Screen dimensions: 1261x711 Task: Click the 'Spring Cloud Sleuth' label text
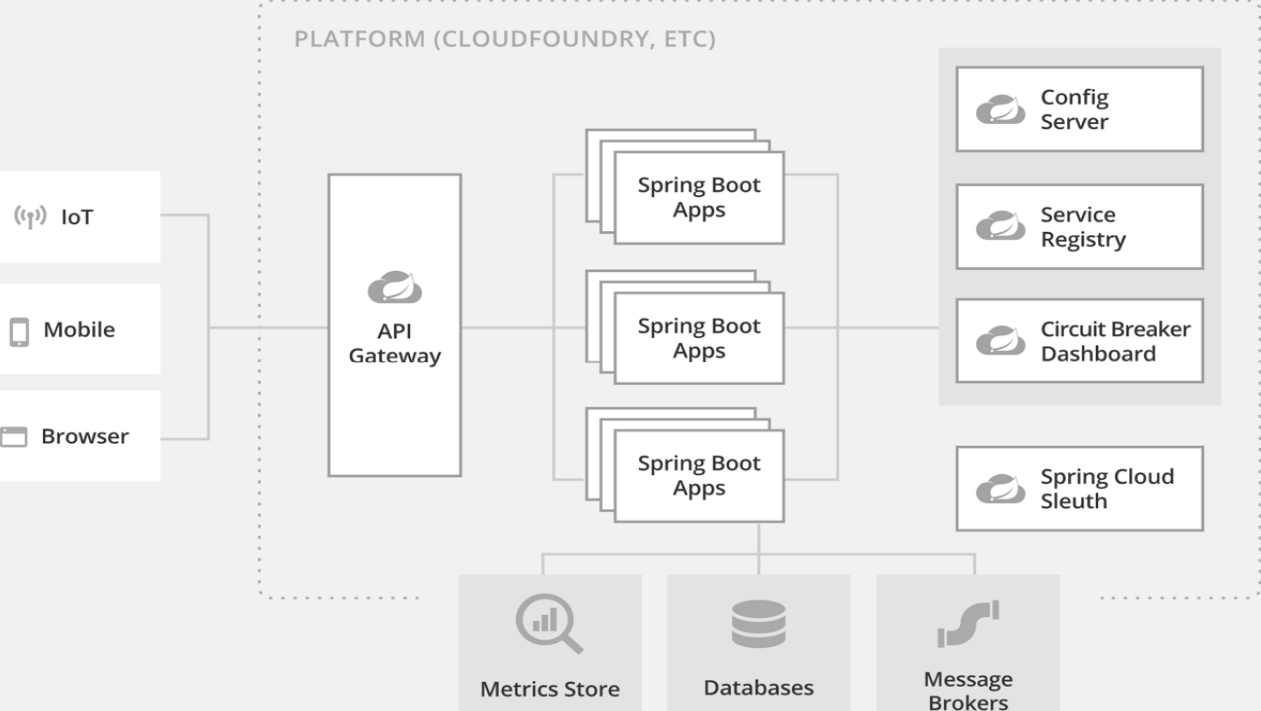[x=1107, y=489]
